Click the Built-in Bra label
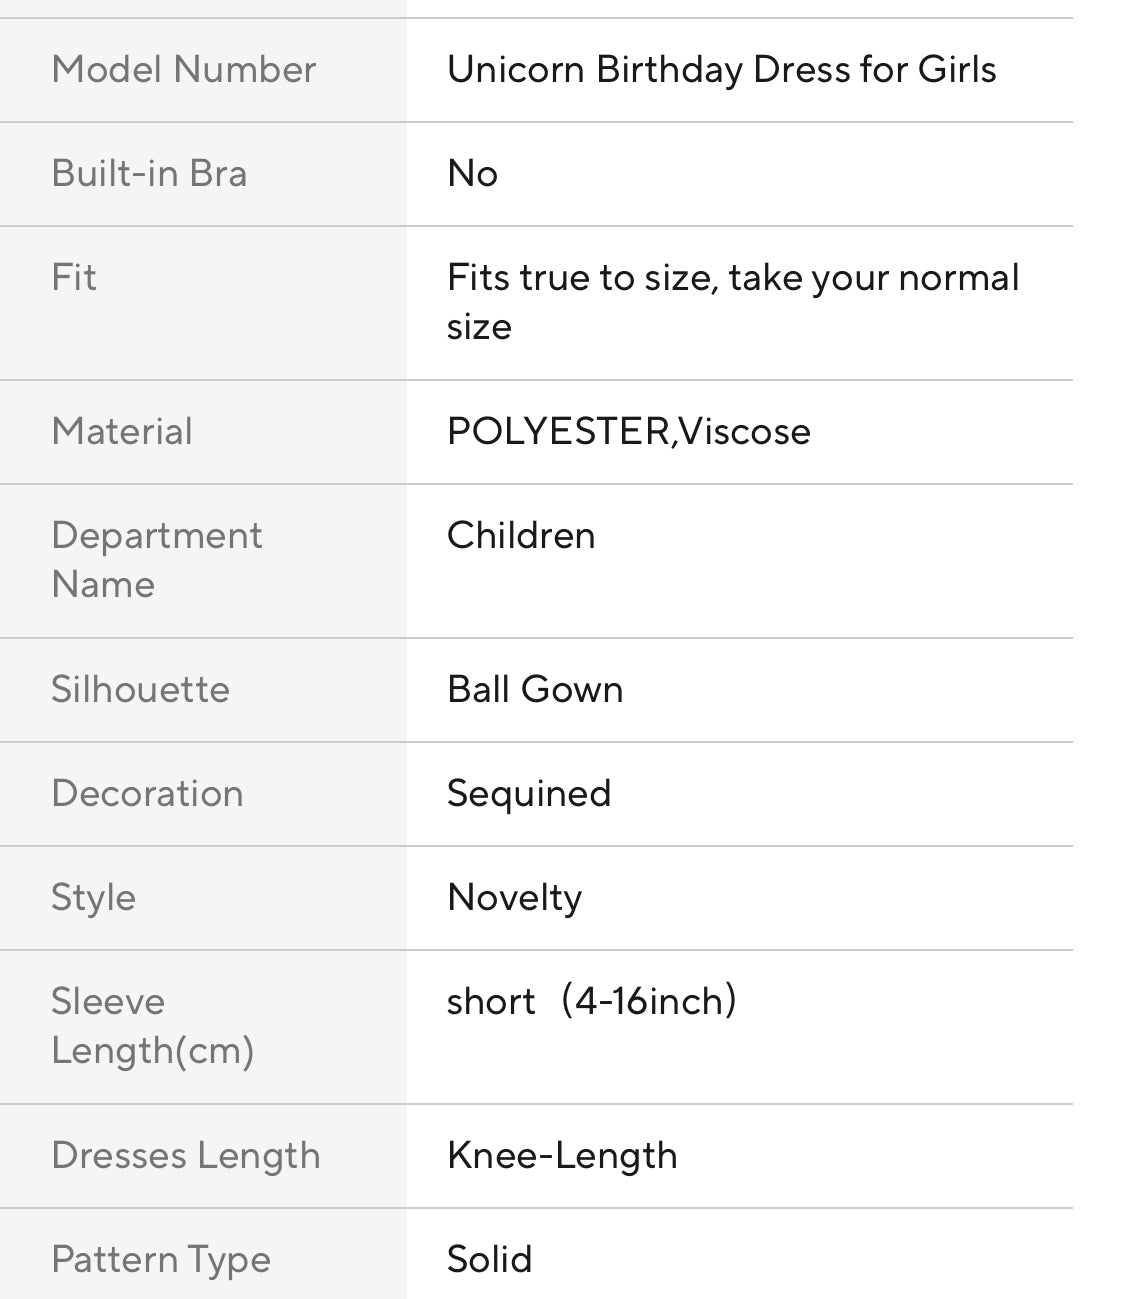Screen dimensions: 1121x1299 pos(149,174)
